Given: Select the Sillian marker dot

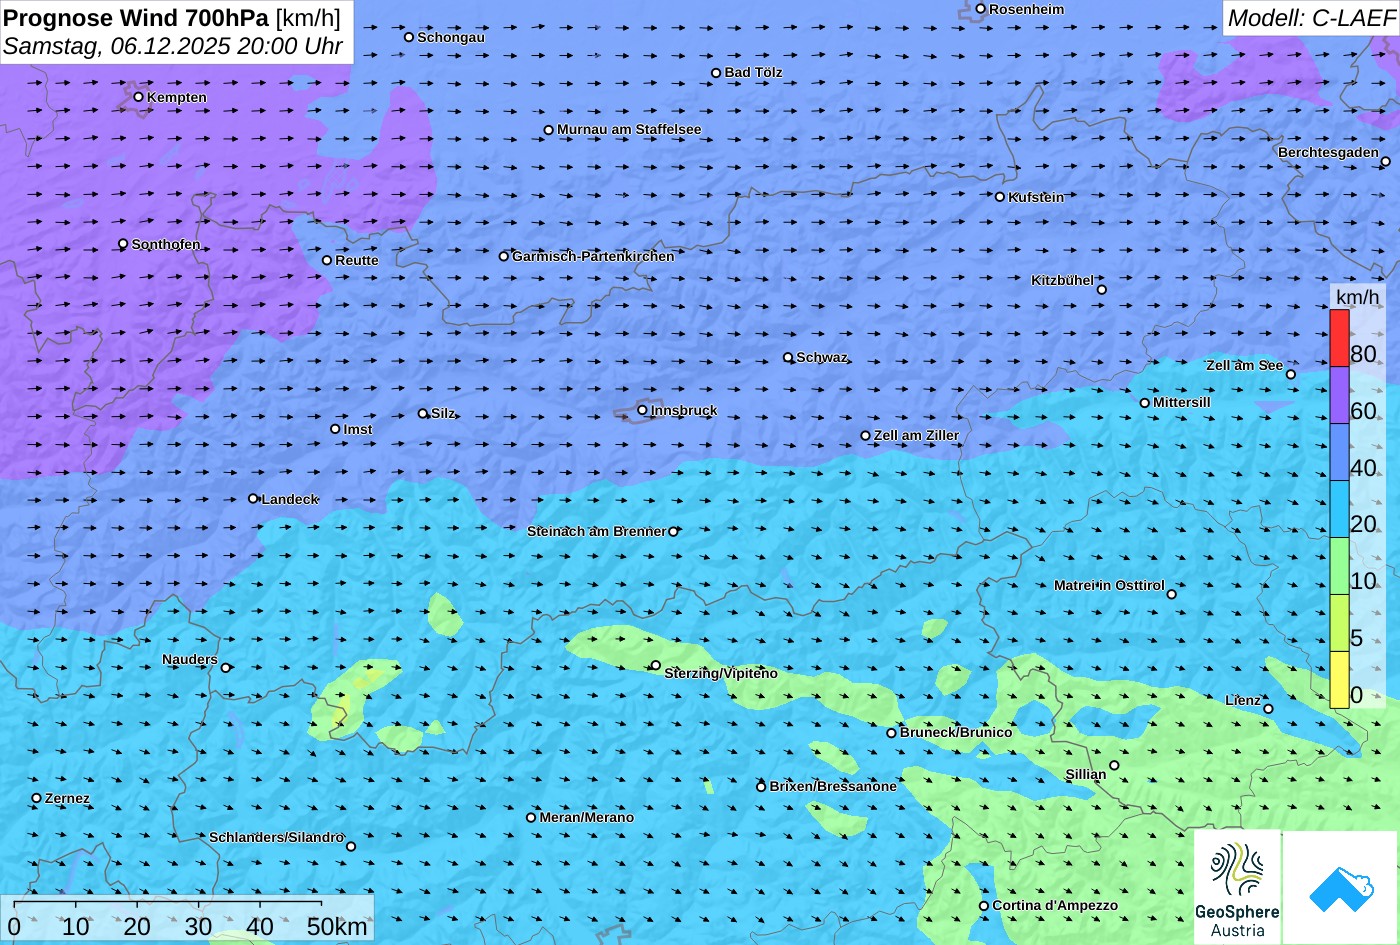Looking at the screenshot, I should click(x=1114, y=765).
